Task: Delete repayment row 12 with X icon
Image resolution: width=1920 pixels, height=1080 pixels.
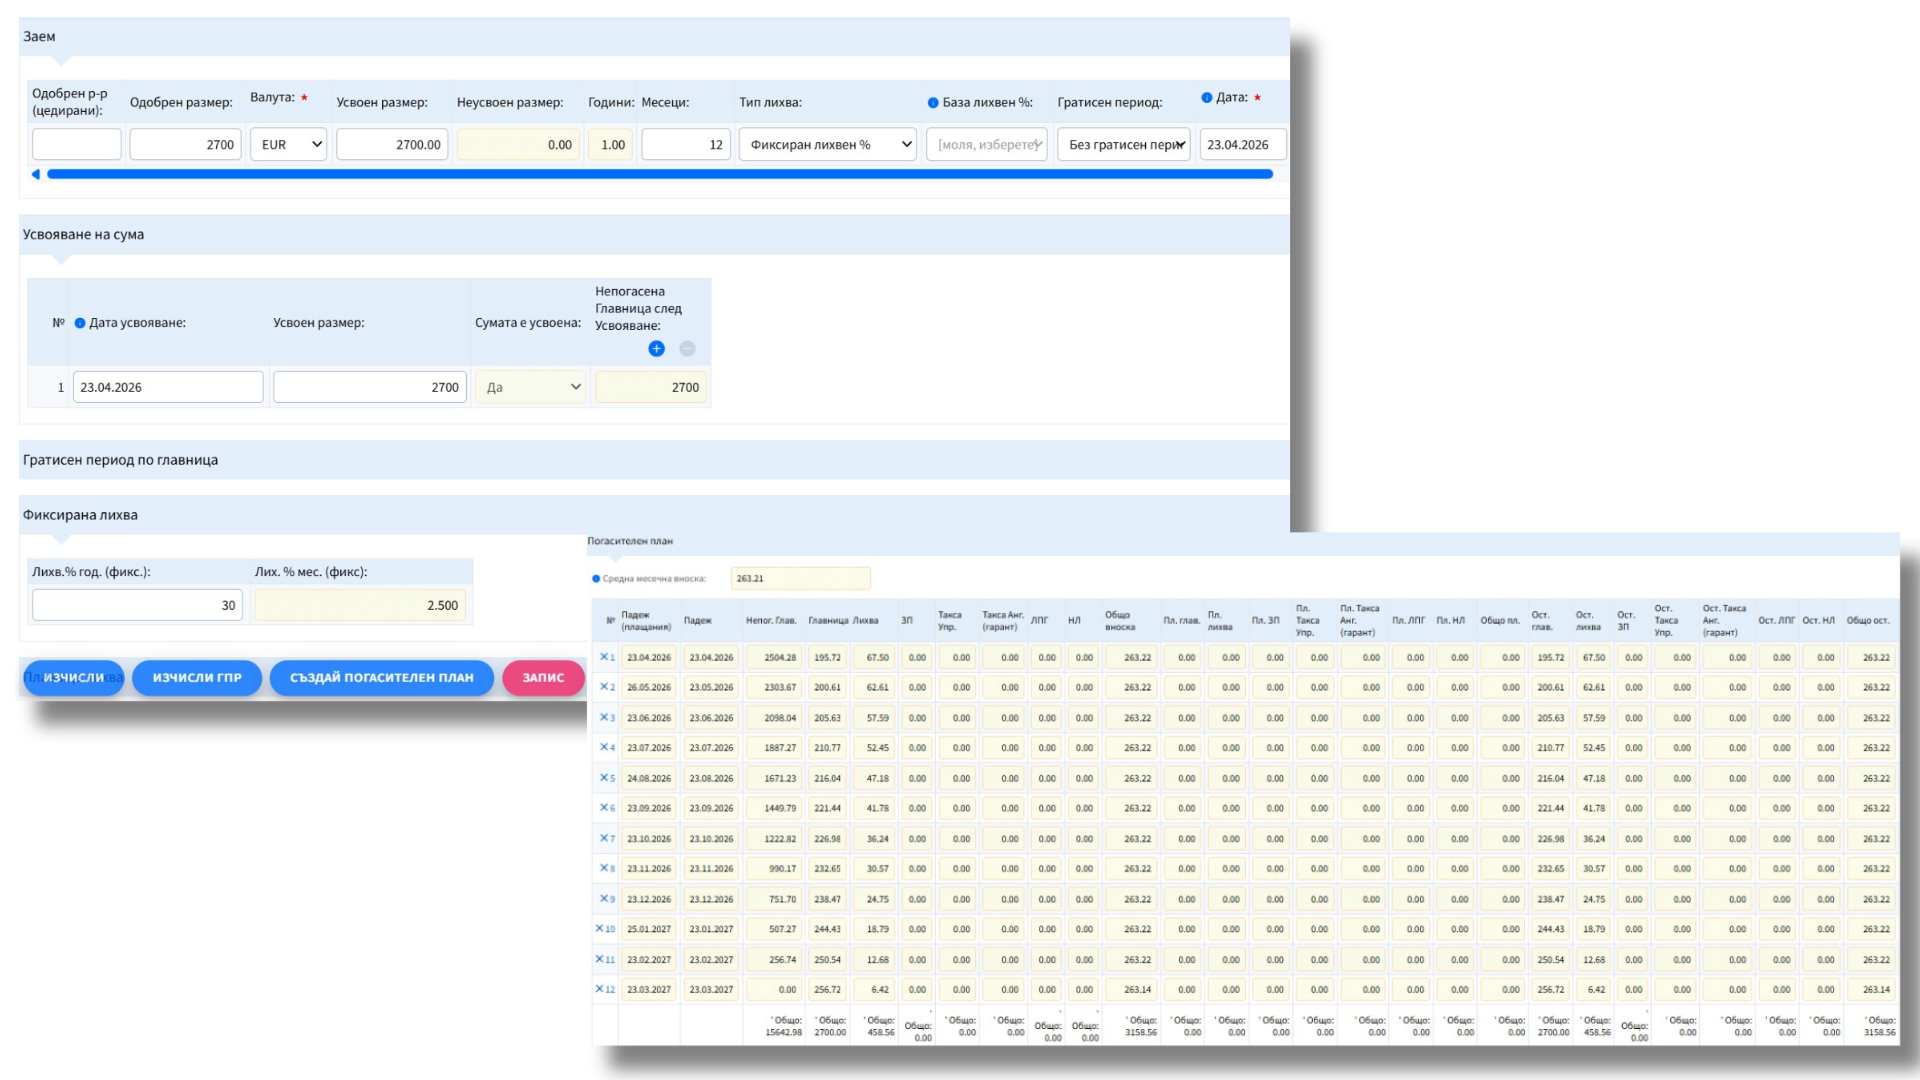Action: 600,989
